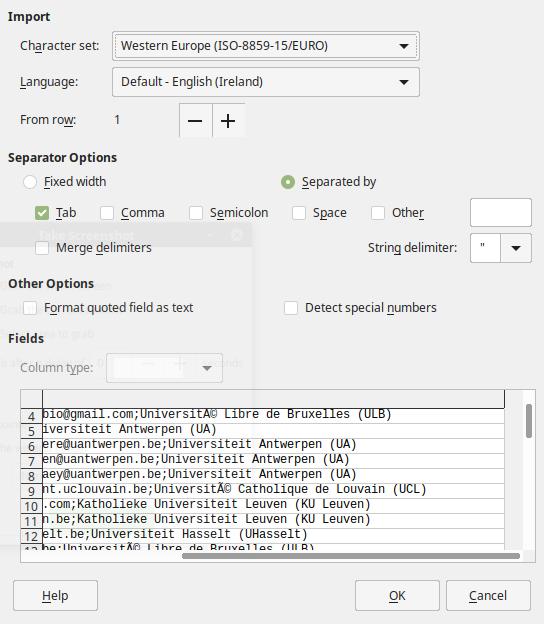Select preview row 7 header
Screen dimensions: 544x624
[31, 461]
